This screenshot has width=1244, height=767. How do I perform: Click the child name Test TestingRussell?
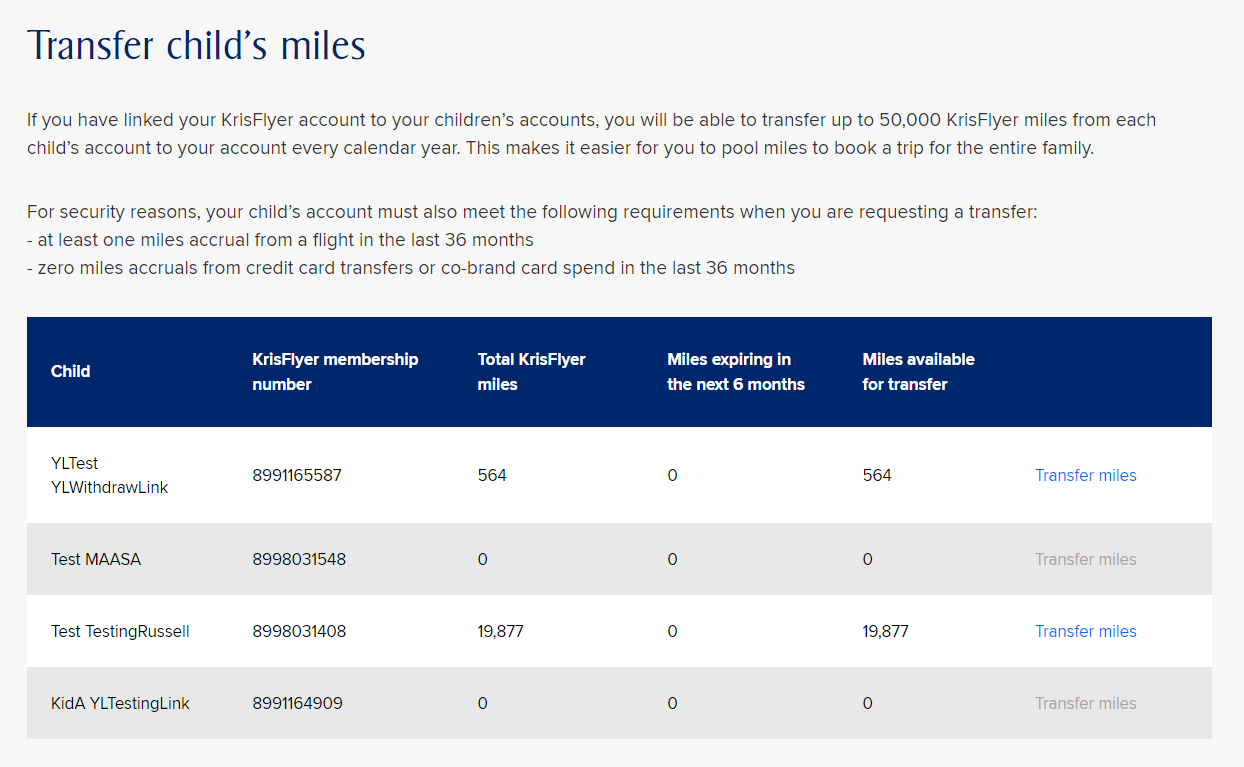click(x=120, y=631)
